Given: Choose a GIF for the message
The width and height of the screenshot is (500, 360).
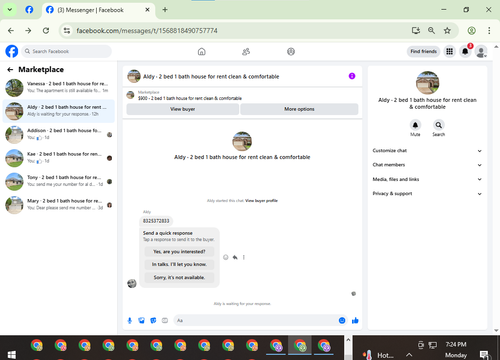Looking at the screenshot, I should tap(165, 320).
